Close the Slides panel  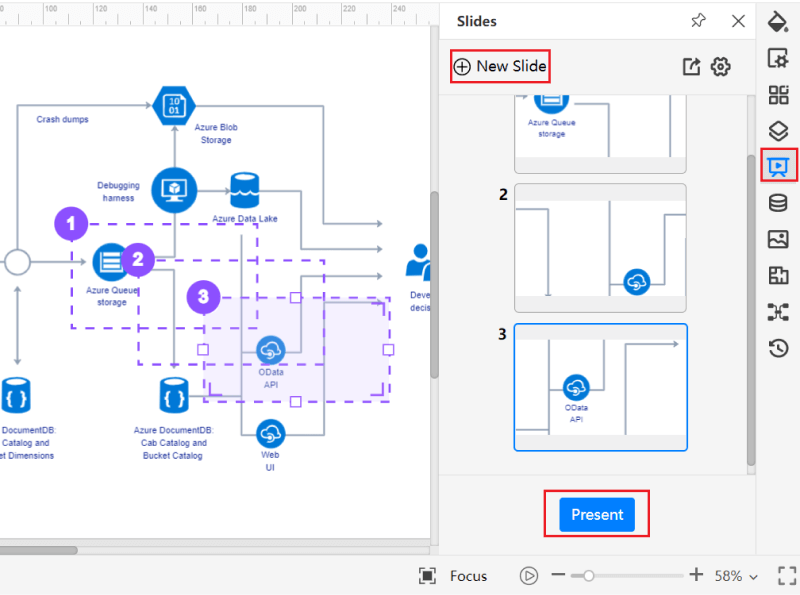point(738,21)
